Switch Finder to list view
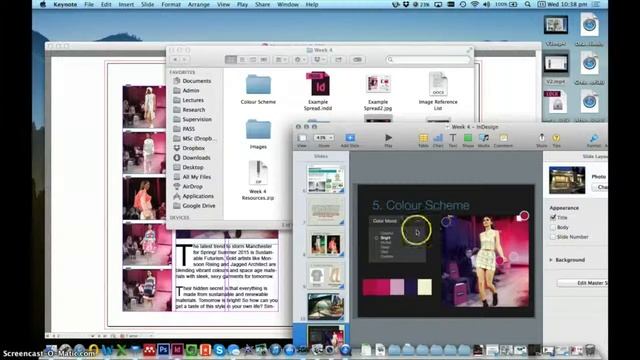This screenshot has height=360, width=640. pyautogui.click(x=242, y=60)
